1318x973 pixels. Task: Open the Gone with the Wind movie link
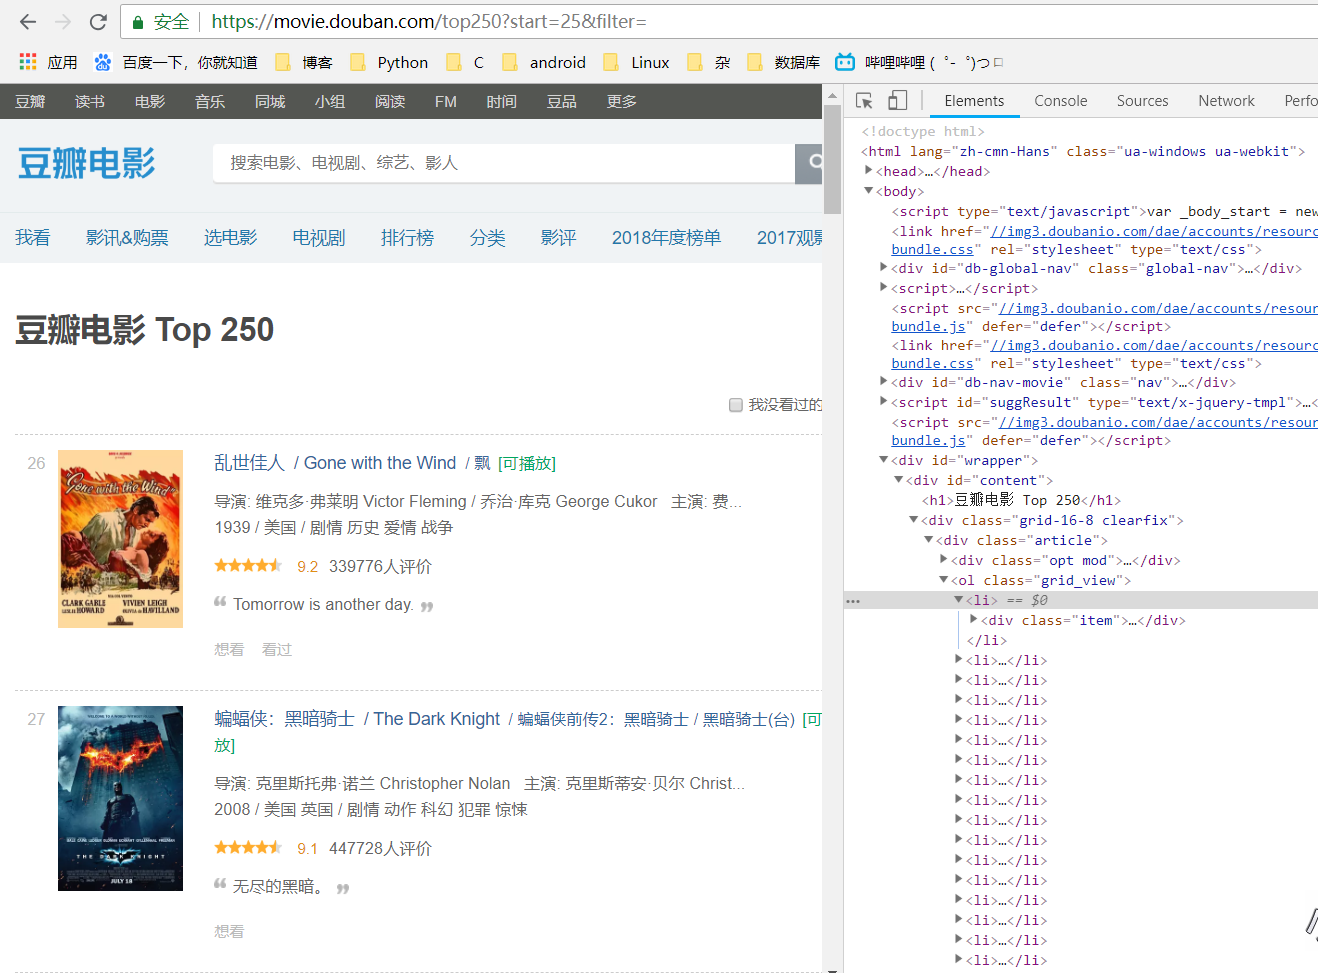[x=380, y=463]
